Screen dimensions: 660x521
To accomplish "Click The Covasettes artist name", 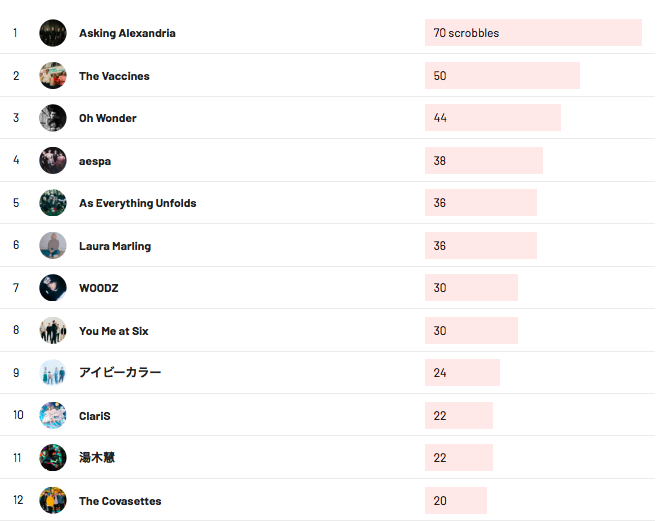I will 120,501.
